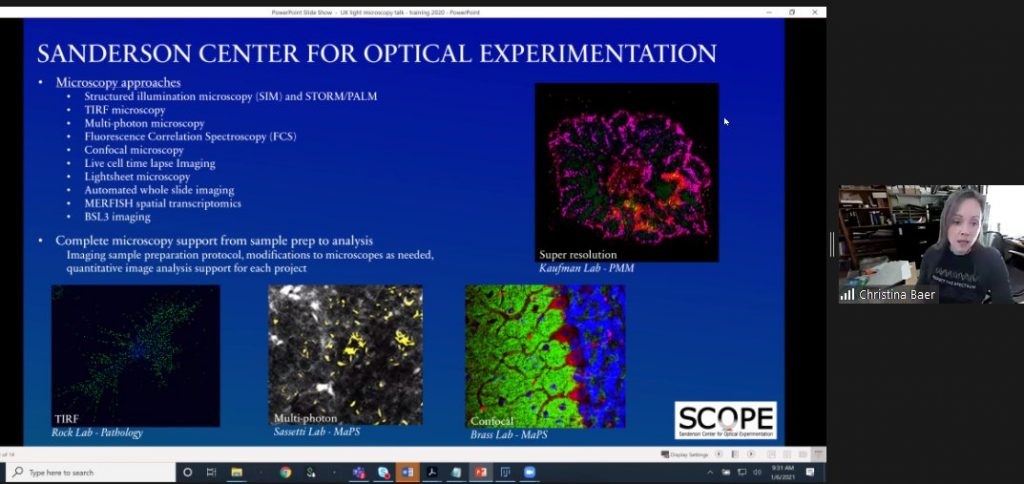The height and width of the screenshot is (484, 1024).
Task: Click the SCOPE logo on the slide
Action: click(725, 420)
